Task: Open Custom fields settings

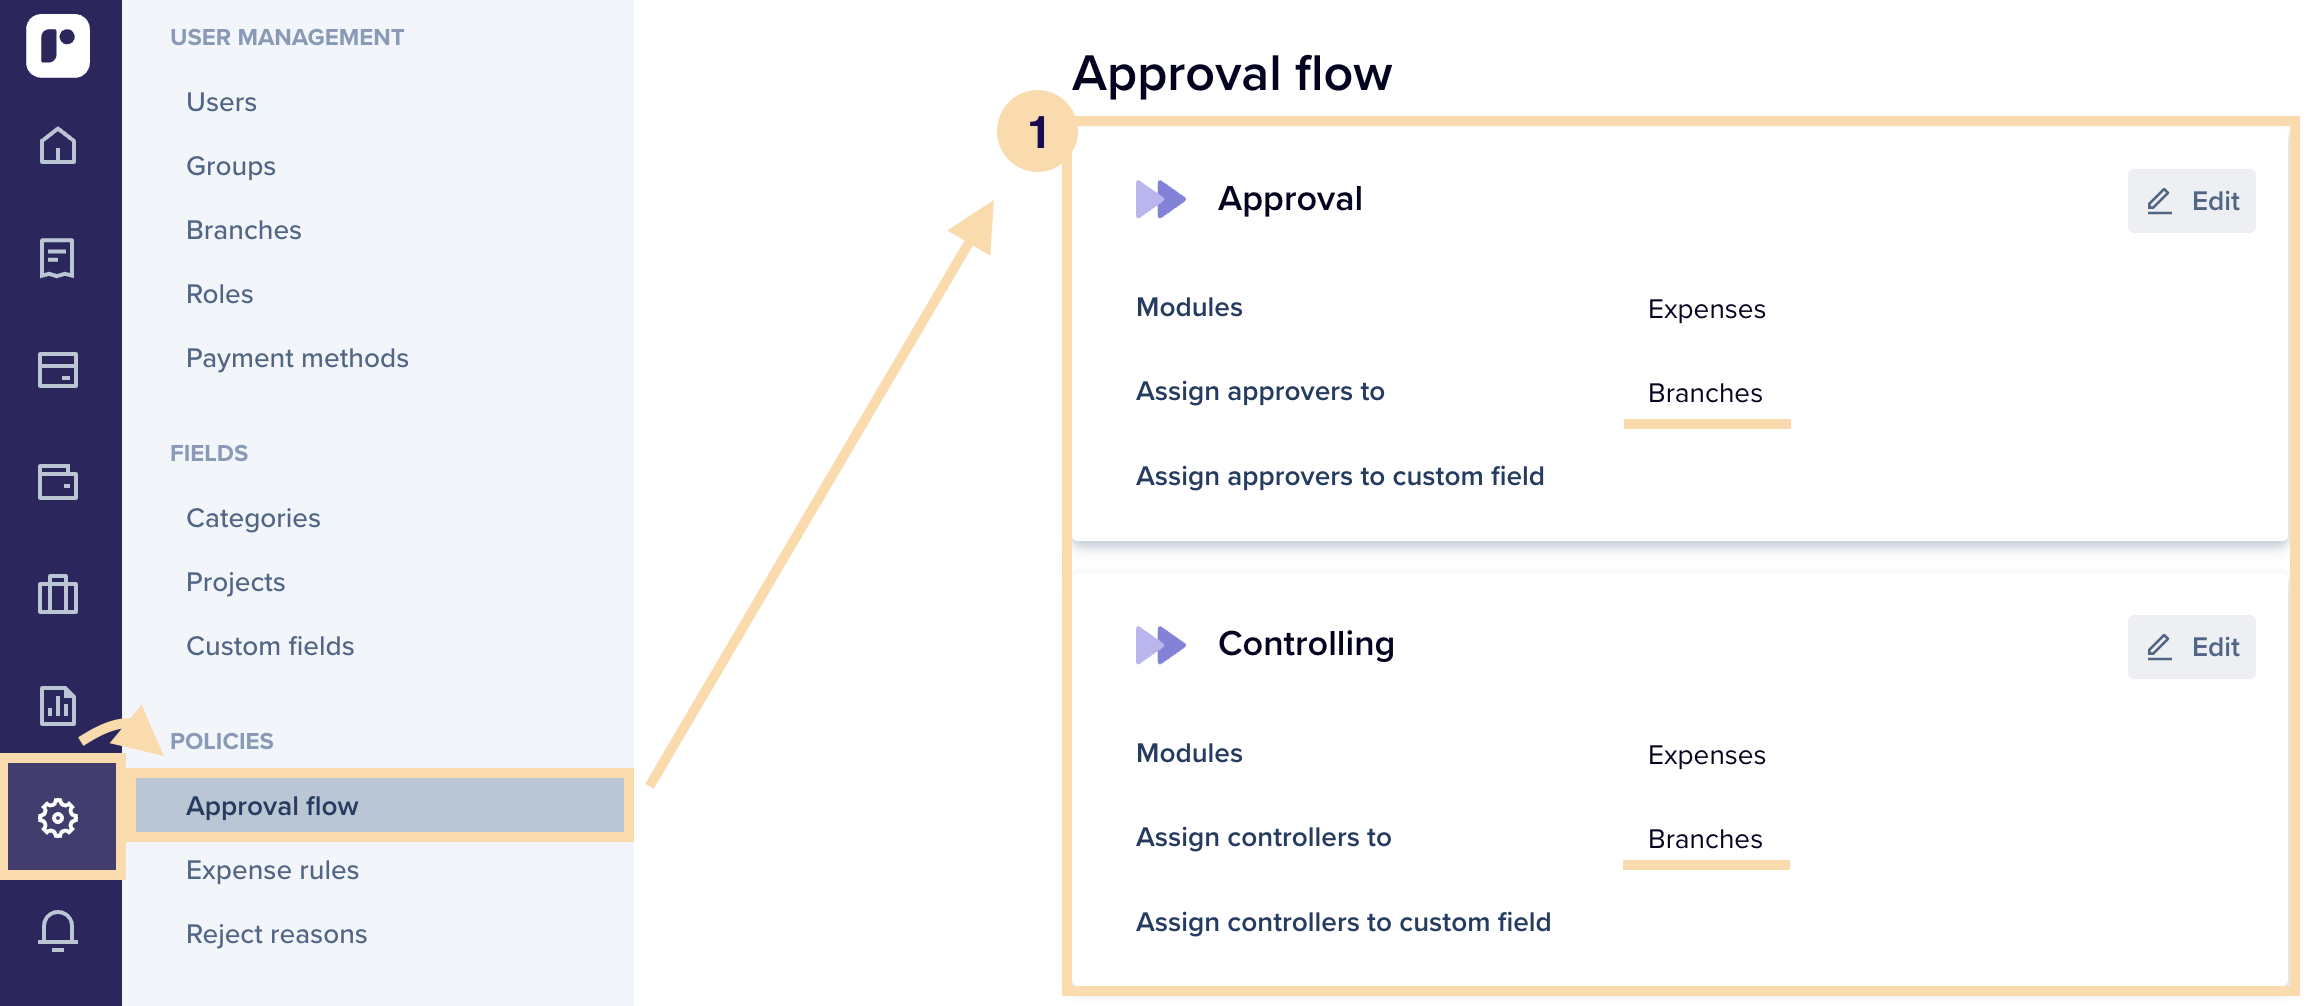Action: tap(270, 646)
